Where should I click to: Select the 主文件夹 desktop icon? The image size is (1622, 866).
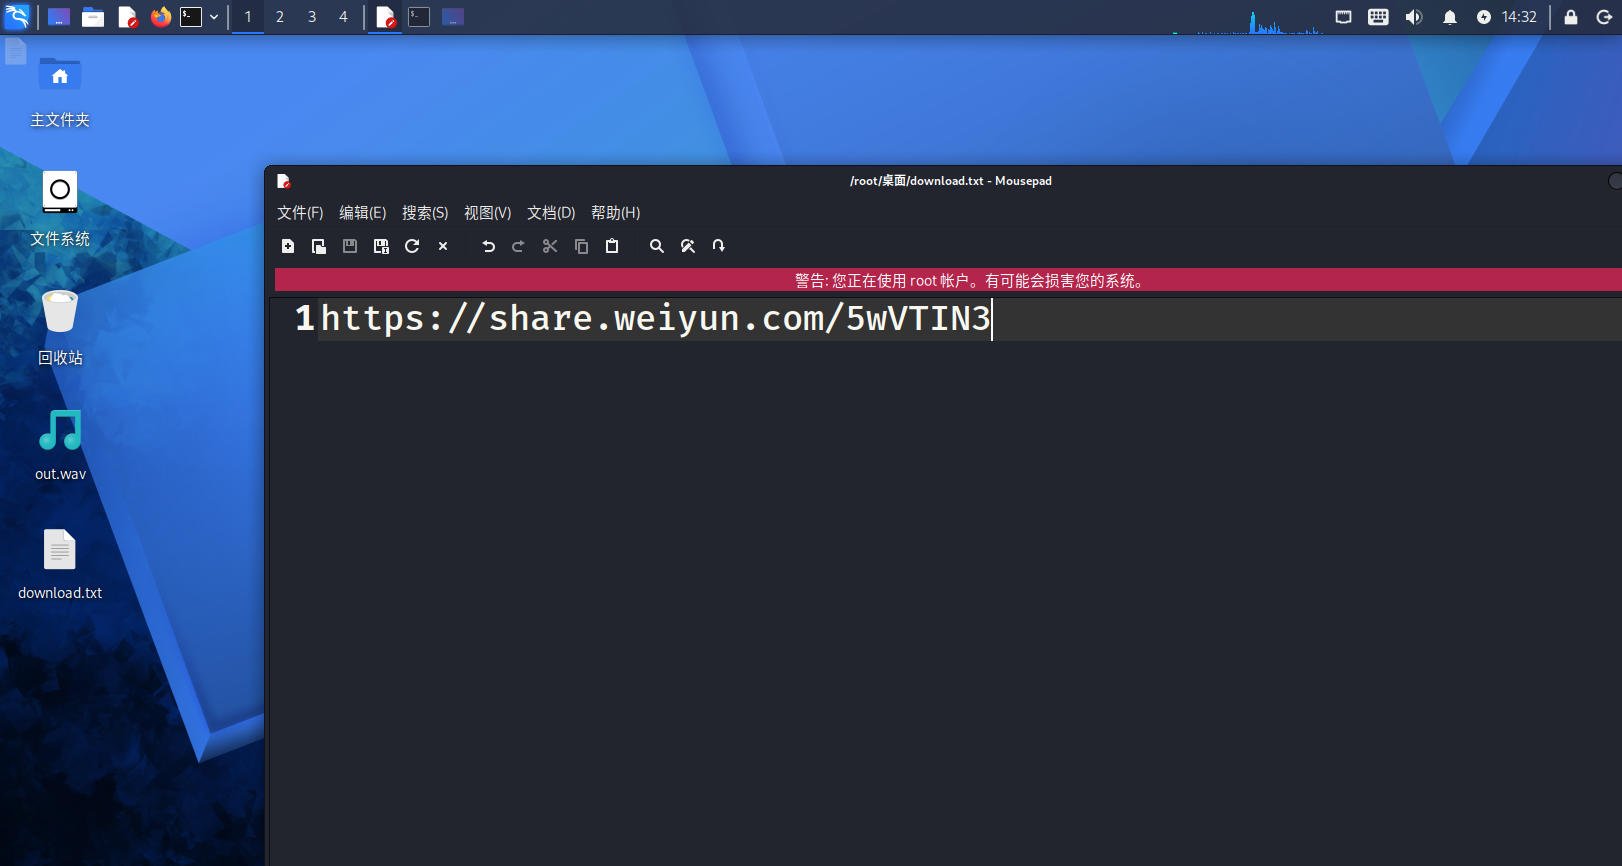pos(60,92)
